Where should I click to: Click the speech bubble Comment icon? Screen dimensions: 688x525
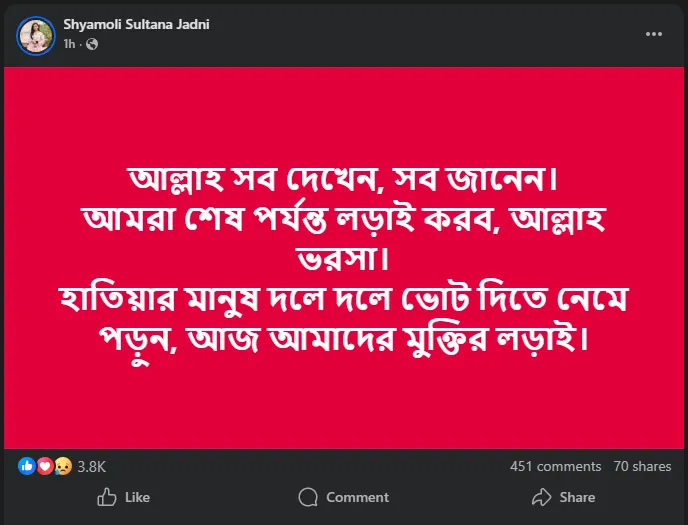pyautogui.click(x=308, y=497)
